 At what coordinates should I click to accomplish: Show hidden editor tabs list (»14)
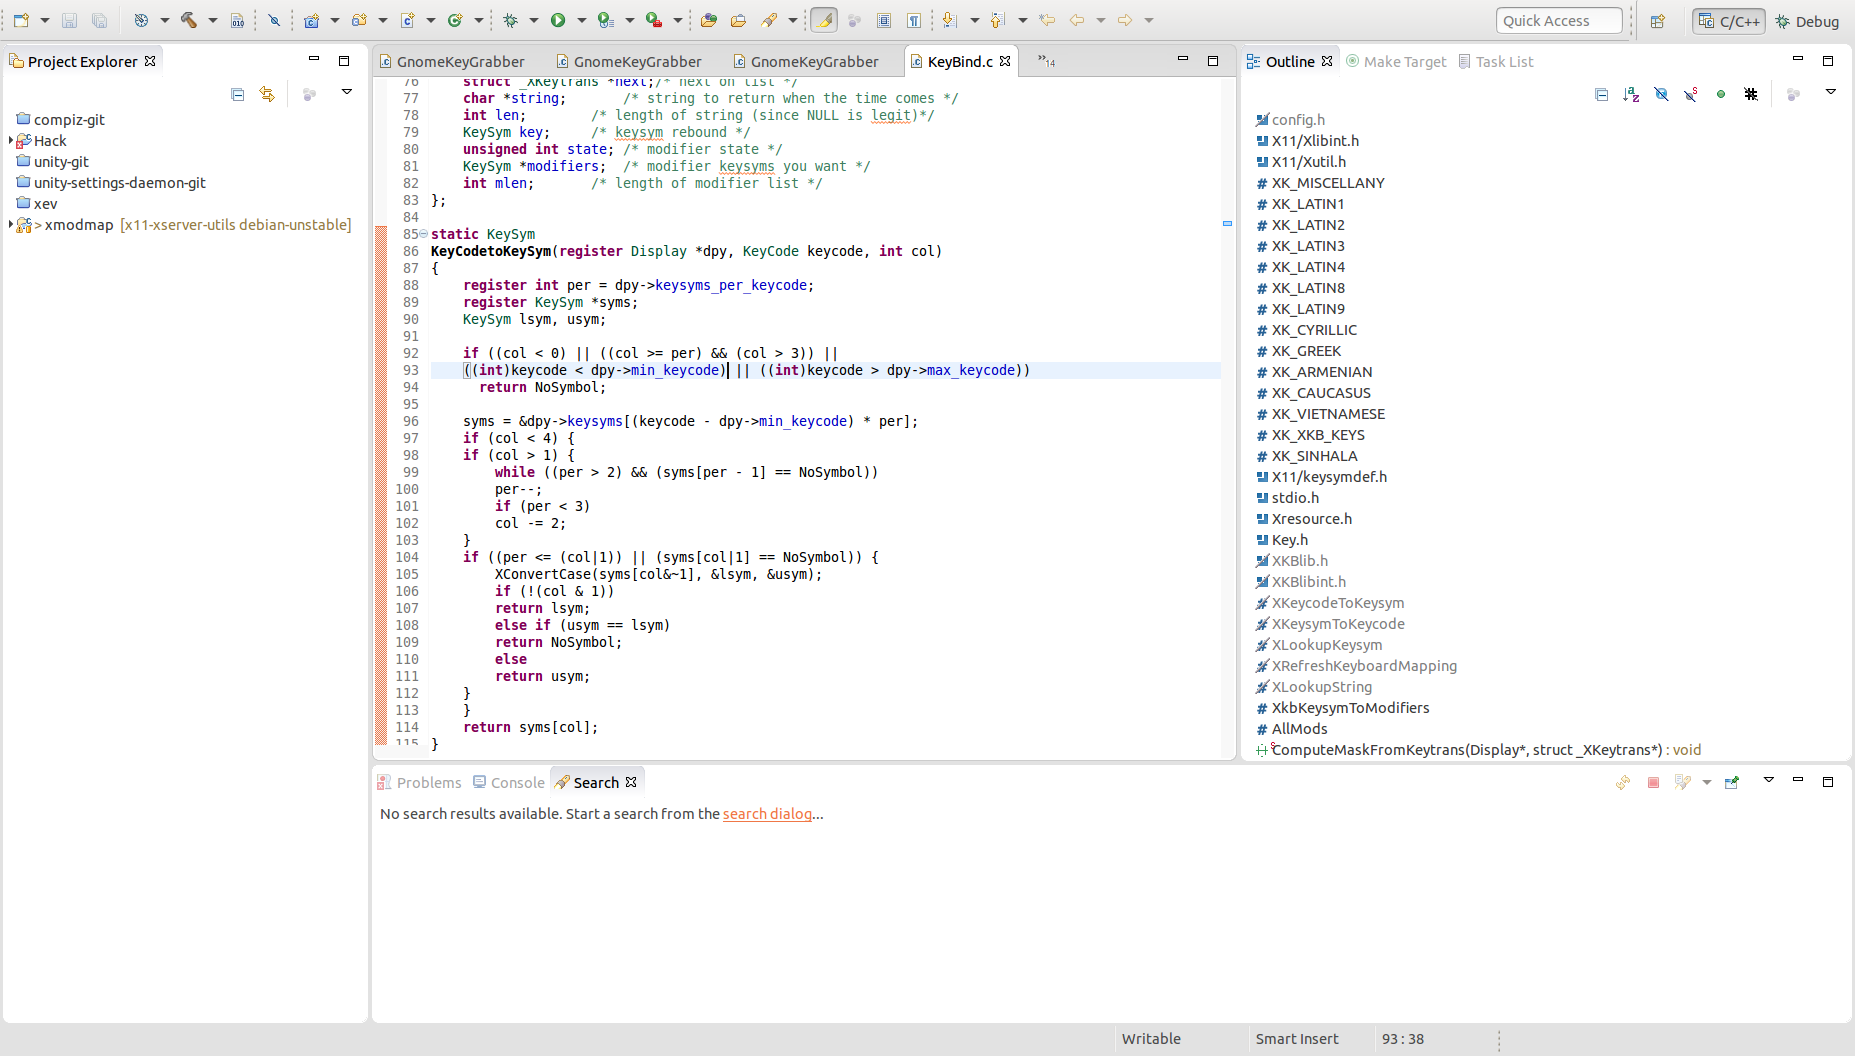tap(1047, 61)
